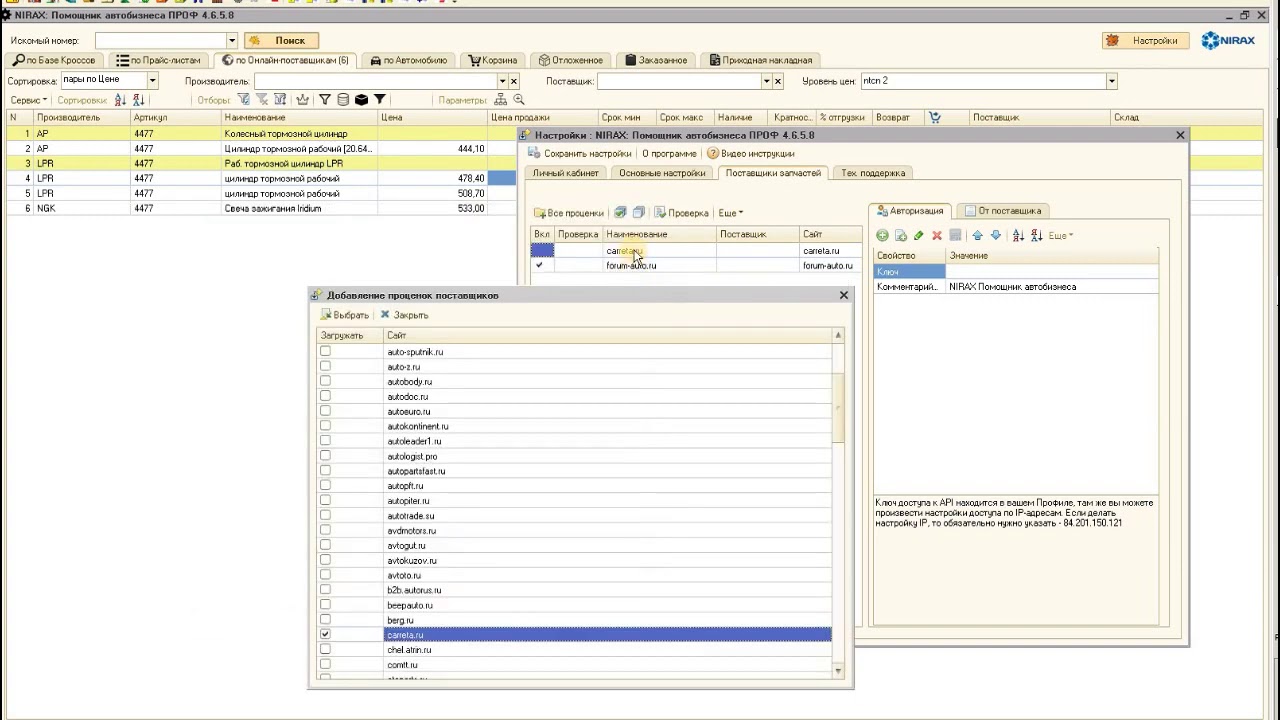The image size is (1280, 720).
Task: Enable the avtoto.ru checkbox
Action: point(325,575)
